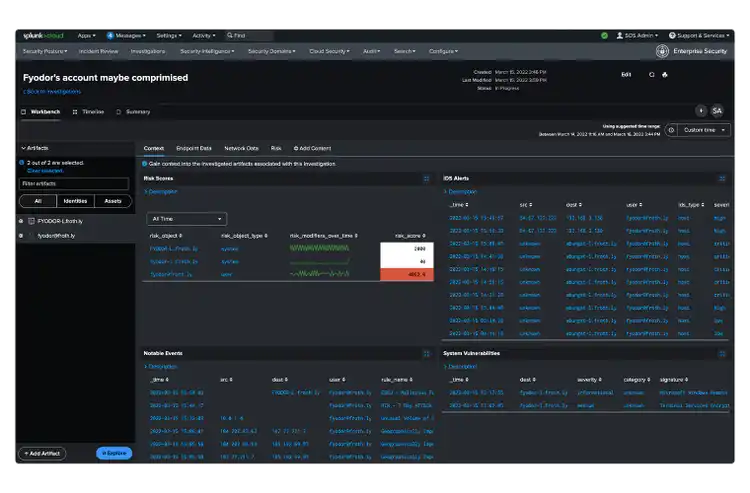Click the drag handle icon on Notable Events panel
This screenshot has width=750, height=493.
coord(427,353)
